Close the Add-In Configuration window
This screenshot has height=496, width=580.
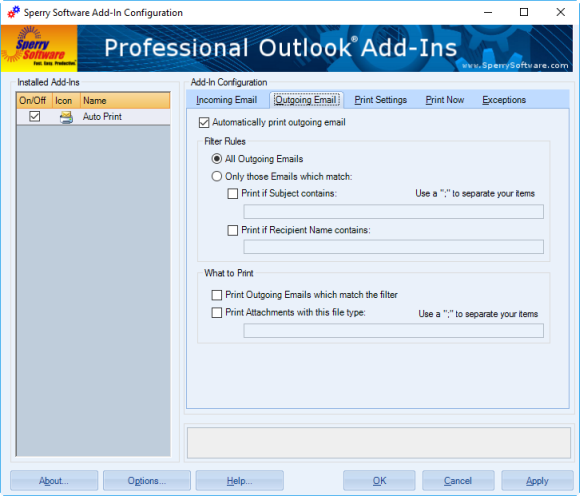click(x=560, y=12)
